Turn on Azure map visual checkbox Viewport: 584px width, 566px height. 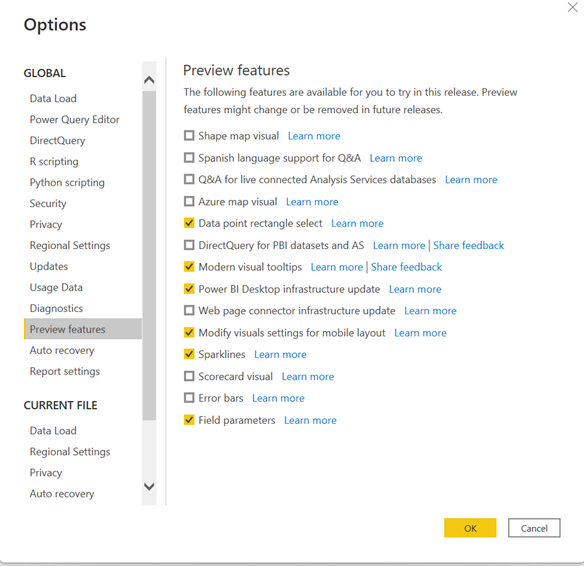189,201
